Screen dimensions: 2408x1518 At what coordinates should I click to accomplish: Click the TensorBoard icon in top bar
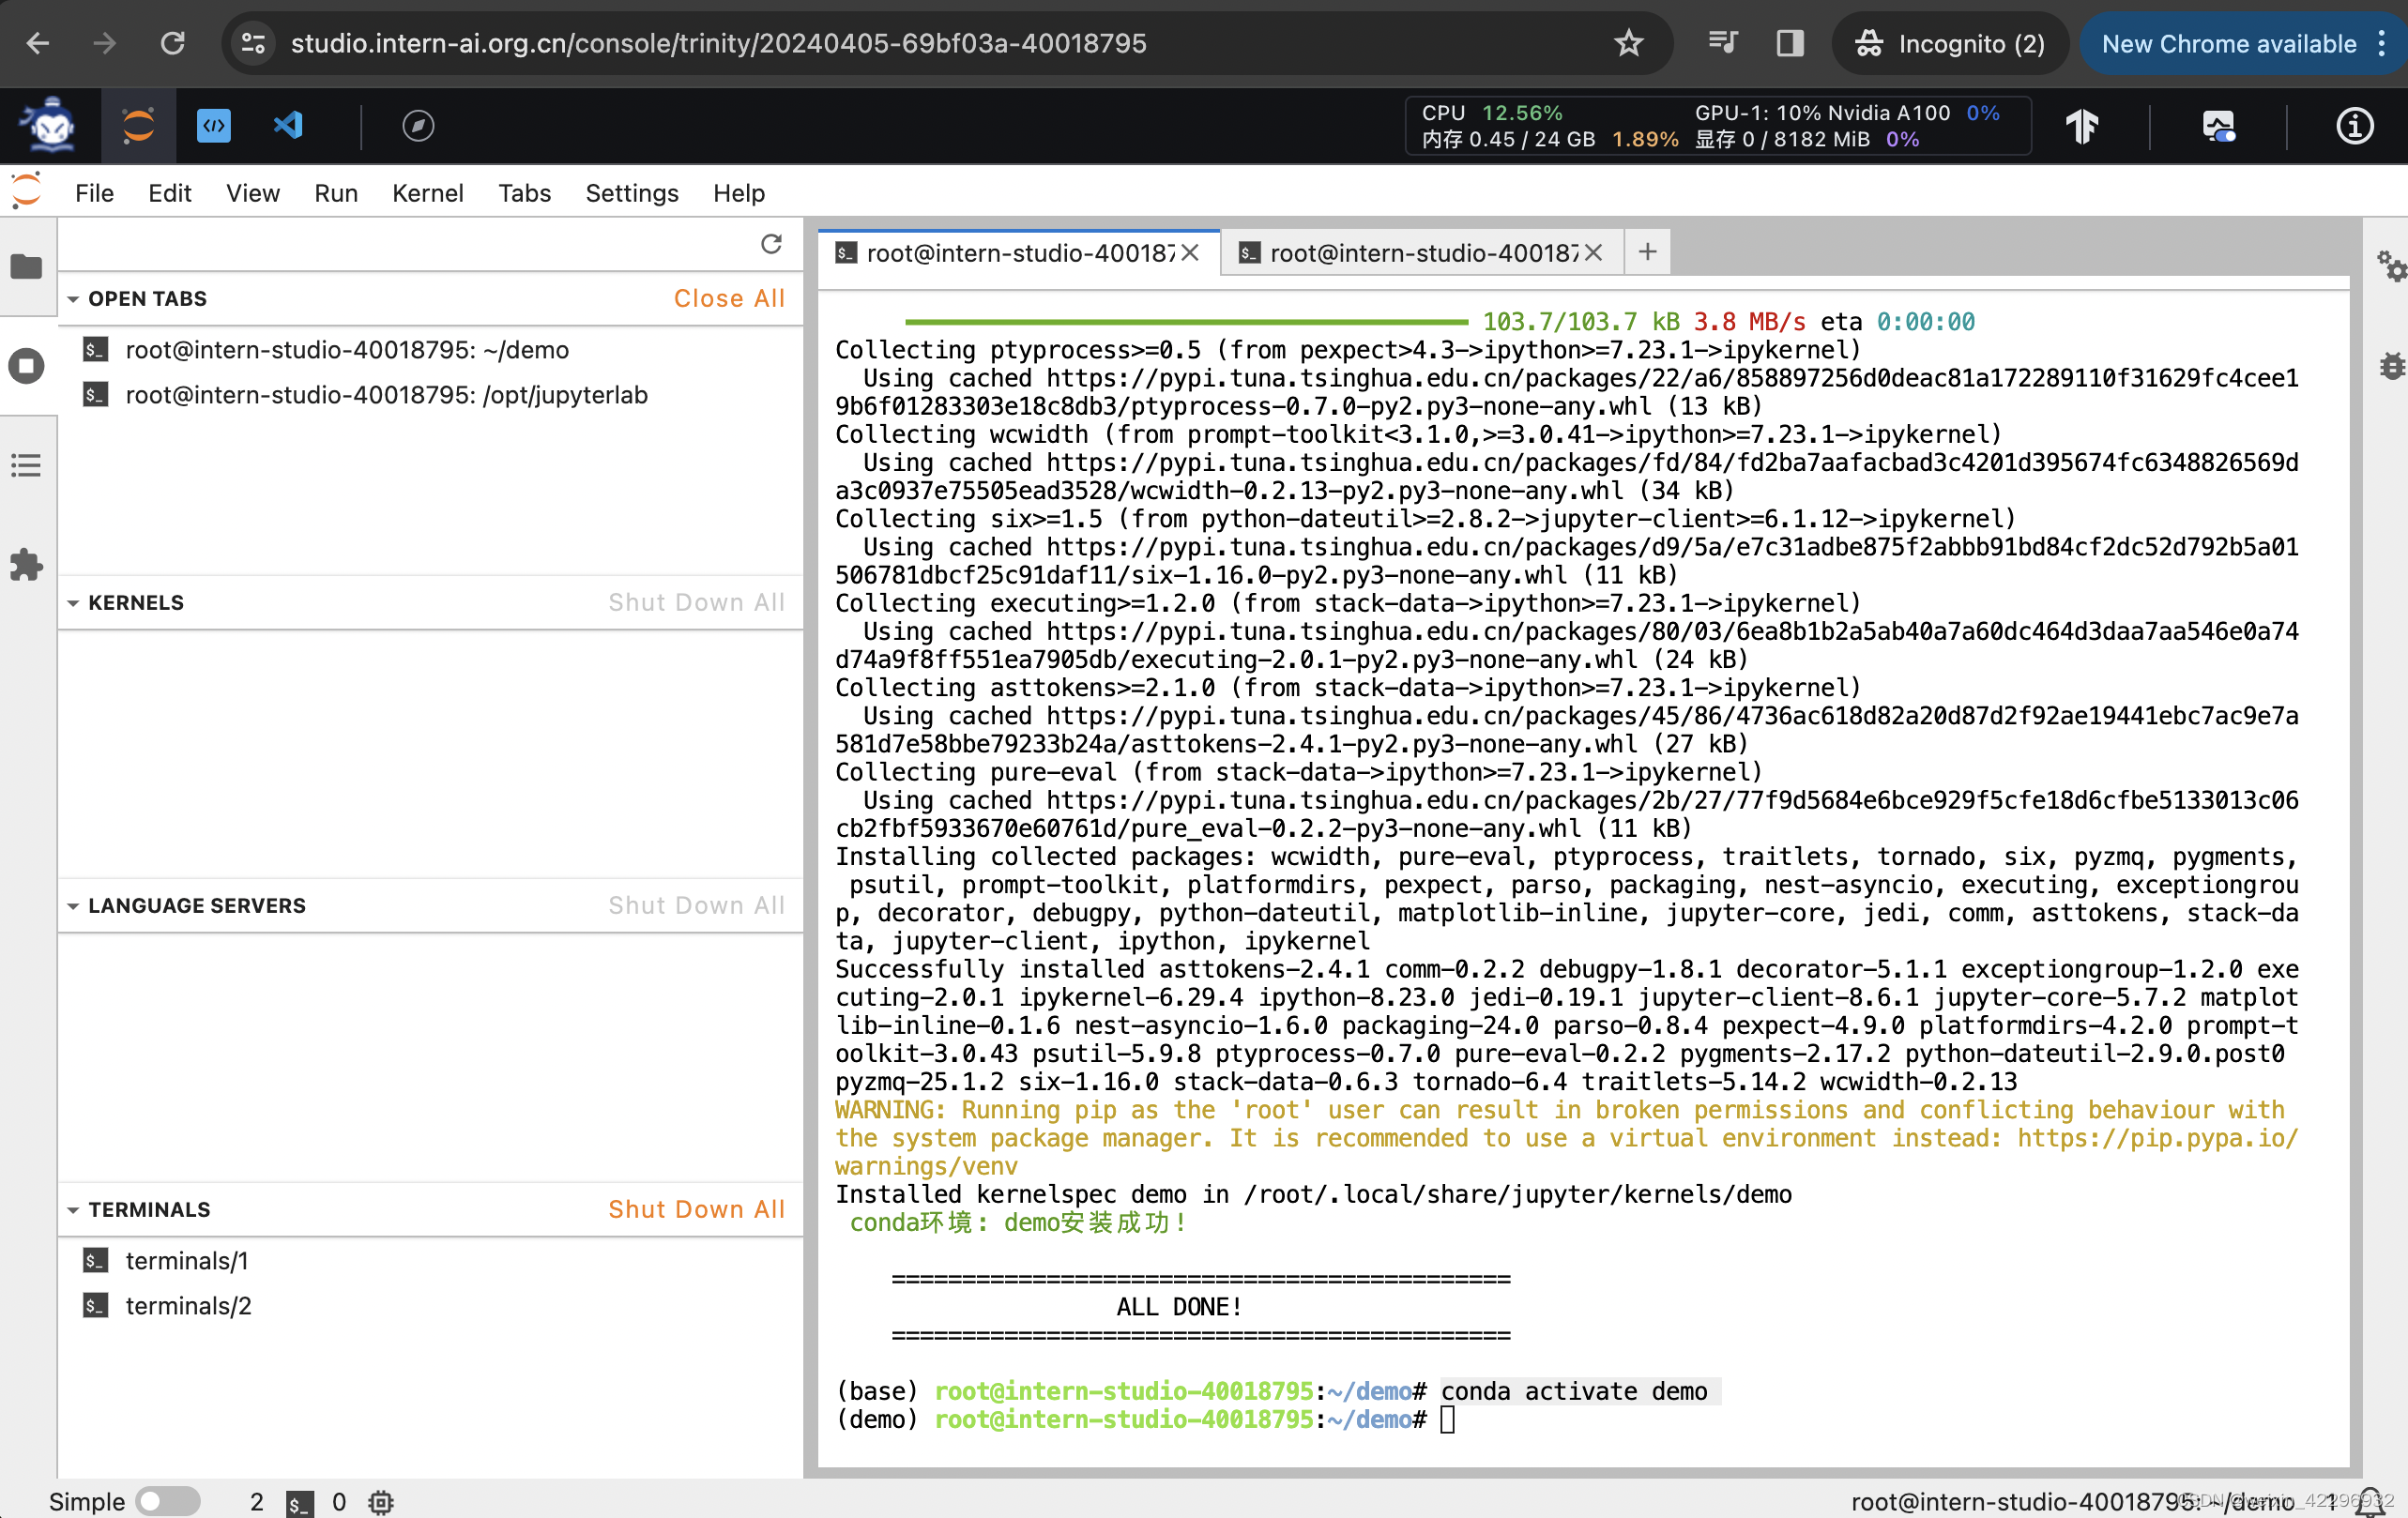tap(2082, 127)
